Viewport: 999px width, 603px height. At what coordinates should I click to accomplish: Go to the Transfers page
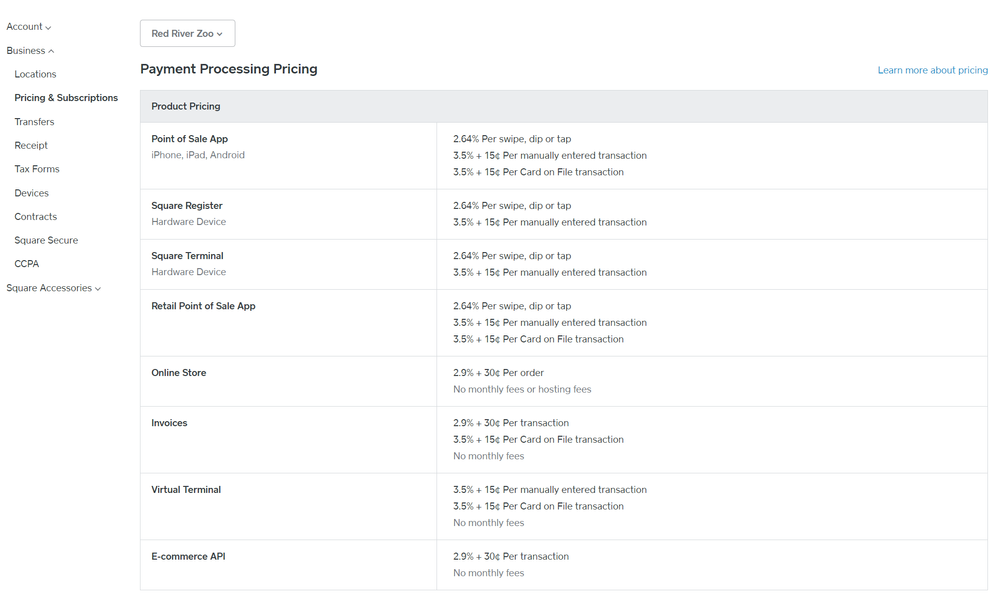tap(34, 122)
